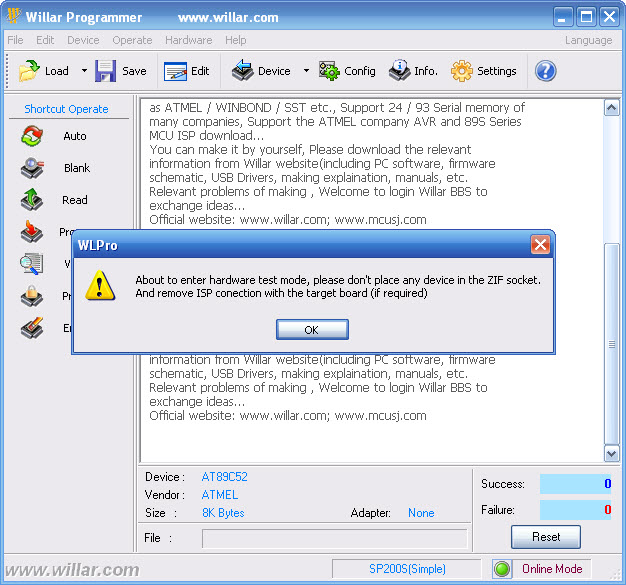Image resolution: width=626 pixels, height=585 pixels.
Task: Click the Device chip icon in toolbar
Action: (x=243, y=70)
